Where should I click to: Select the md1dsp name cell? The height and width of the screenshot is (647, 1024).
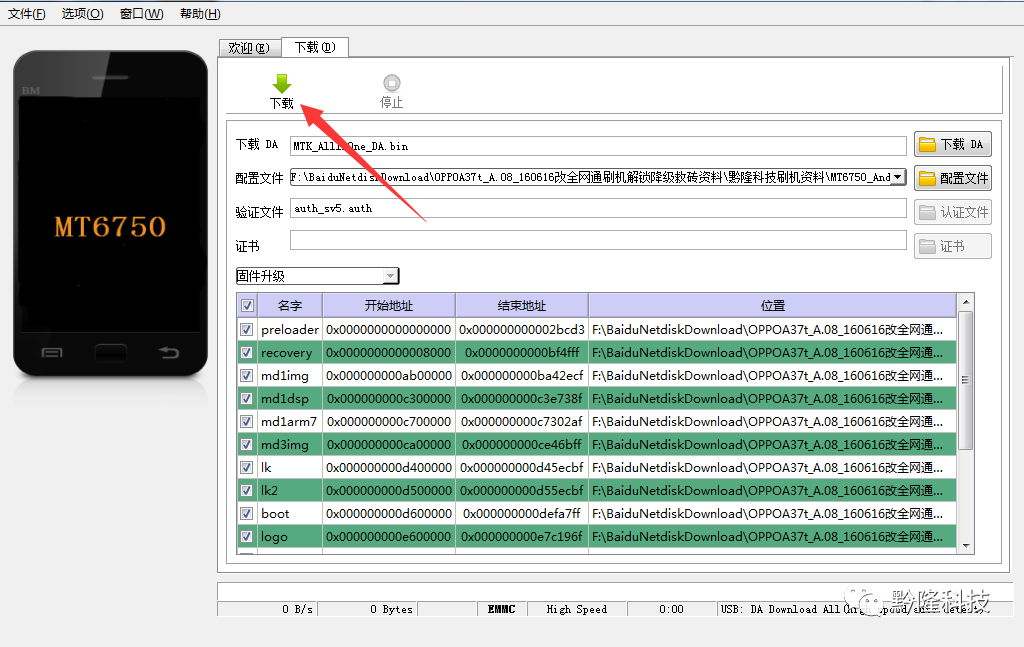click(290, 398)
